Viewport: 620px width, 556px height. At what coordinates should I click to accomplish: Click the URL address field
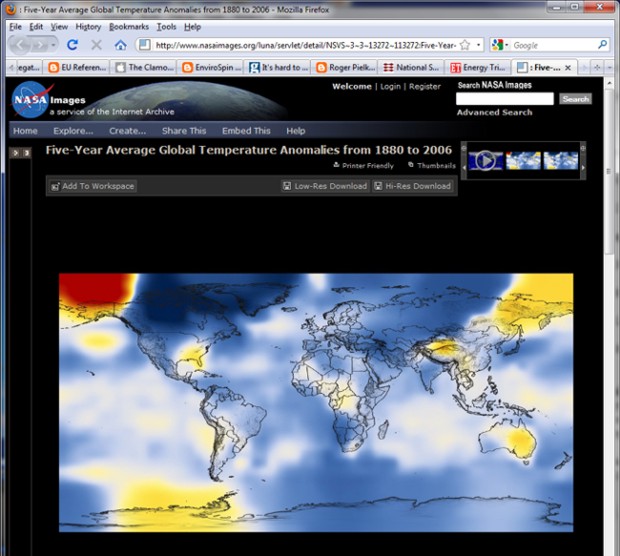[x=305, y=45]
